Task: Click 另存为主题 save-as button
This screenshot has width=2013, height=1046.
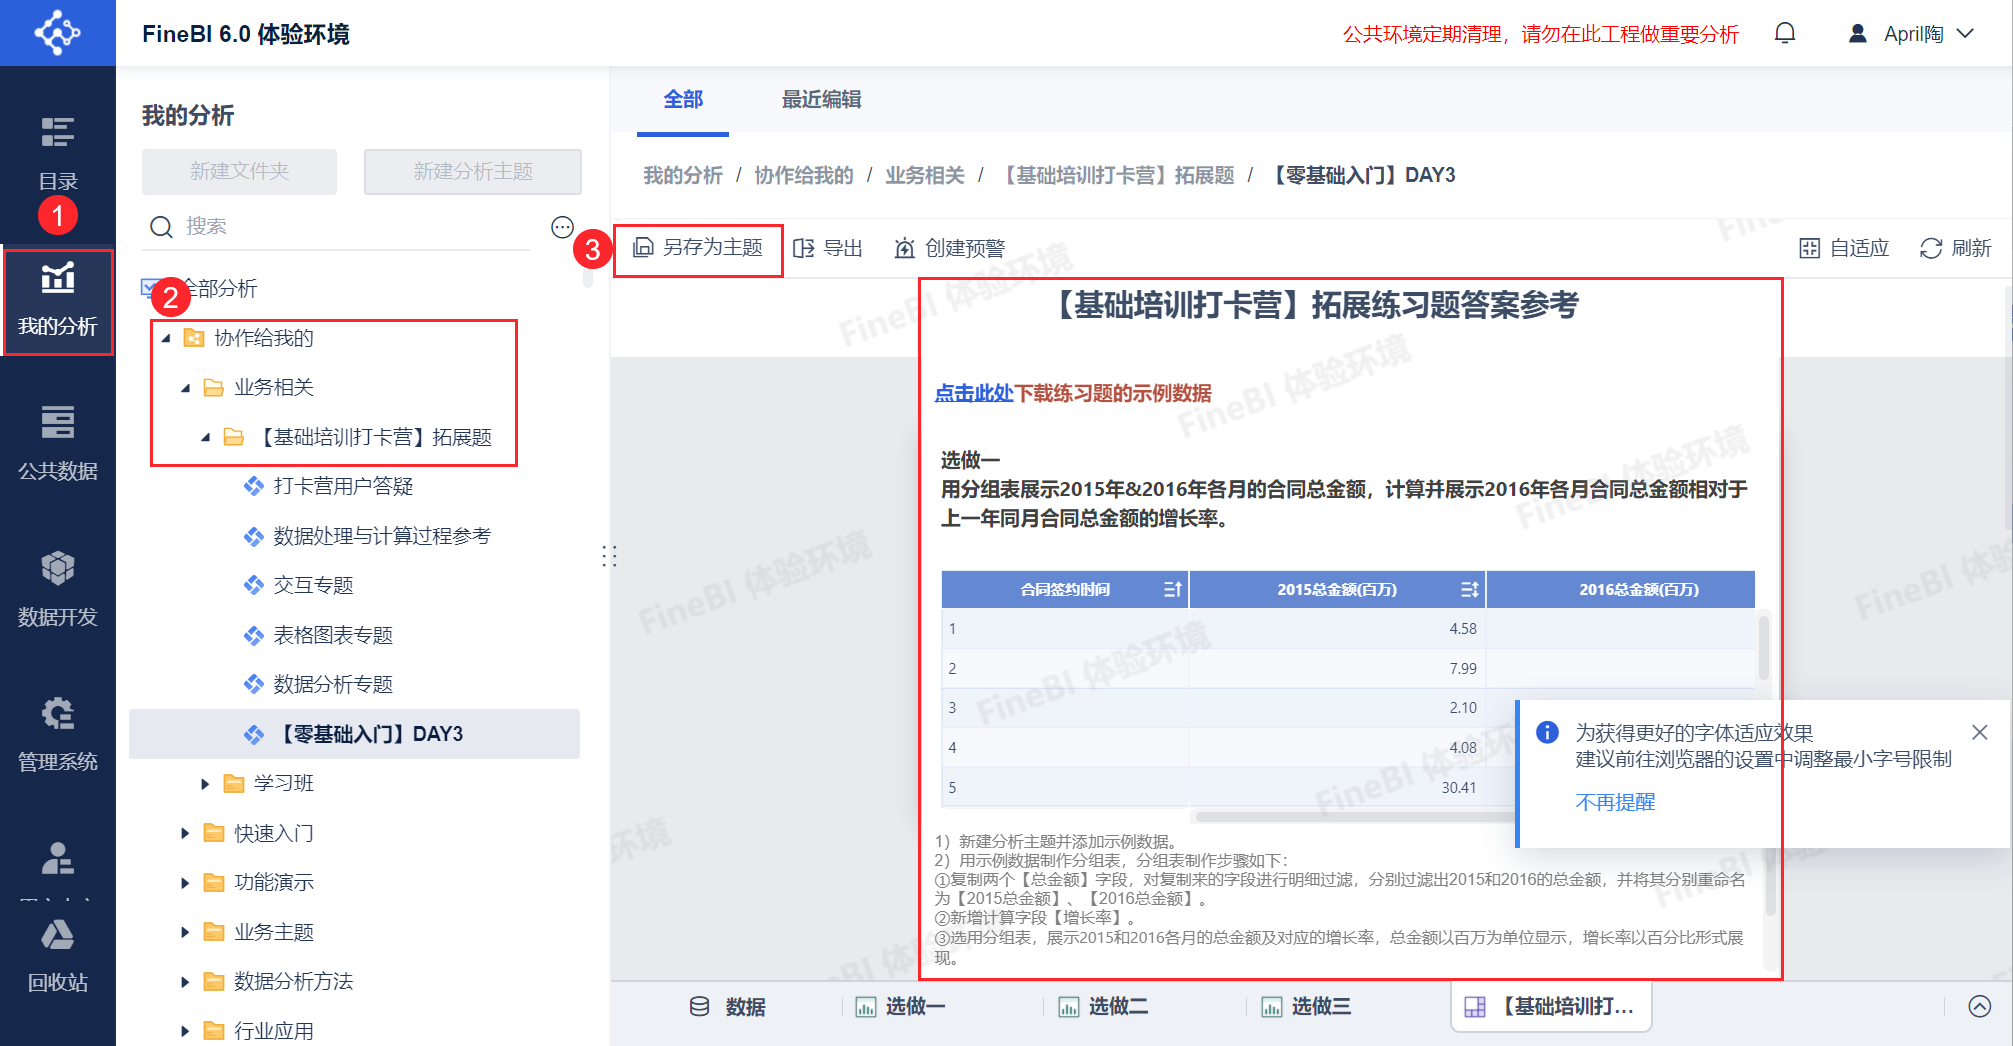Action: tap(698, 248)
